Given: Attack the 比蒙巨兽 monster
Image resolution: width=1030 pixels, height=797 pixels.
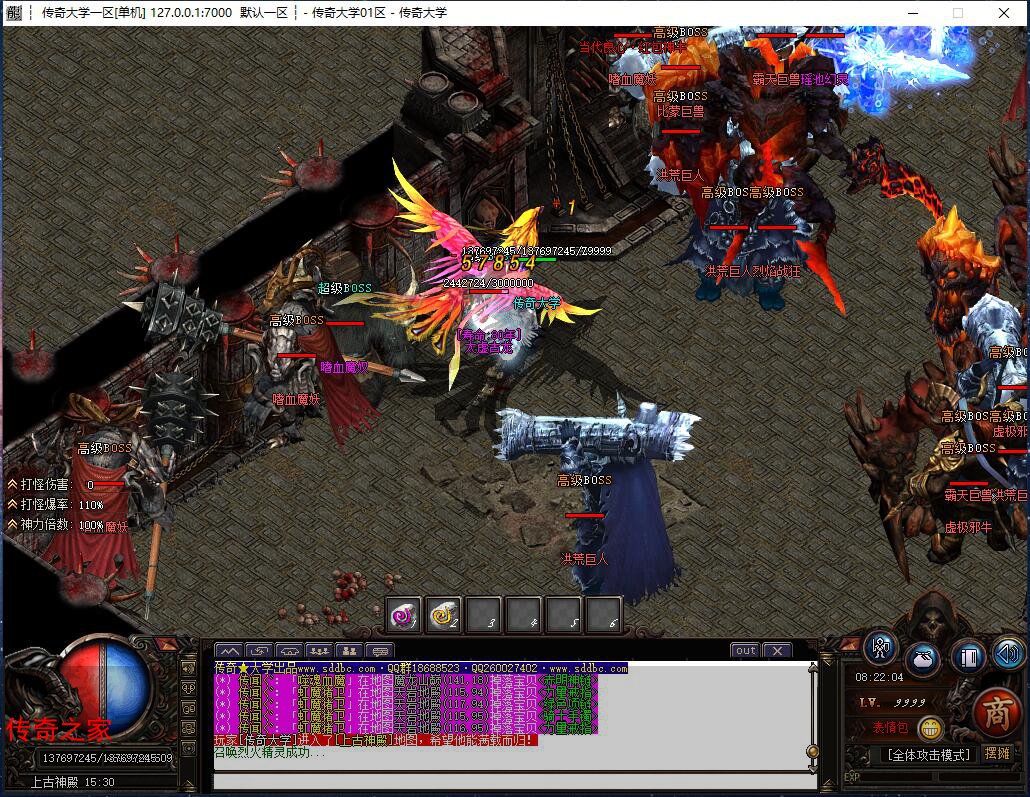Looking at the screenshot, I should click(681, 112).
